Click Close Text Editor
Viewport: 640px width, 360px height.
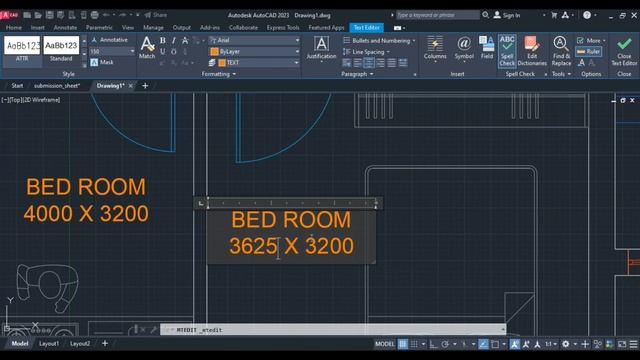624,51
